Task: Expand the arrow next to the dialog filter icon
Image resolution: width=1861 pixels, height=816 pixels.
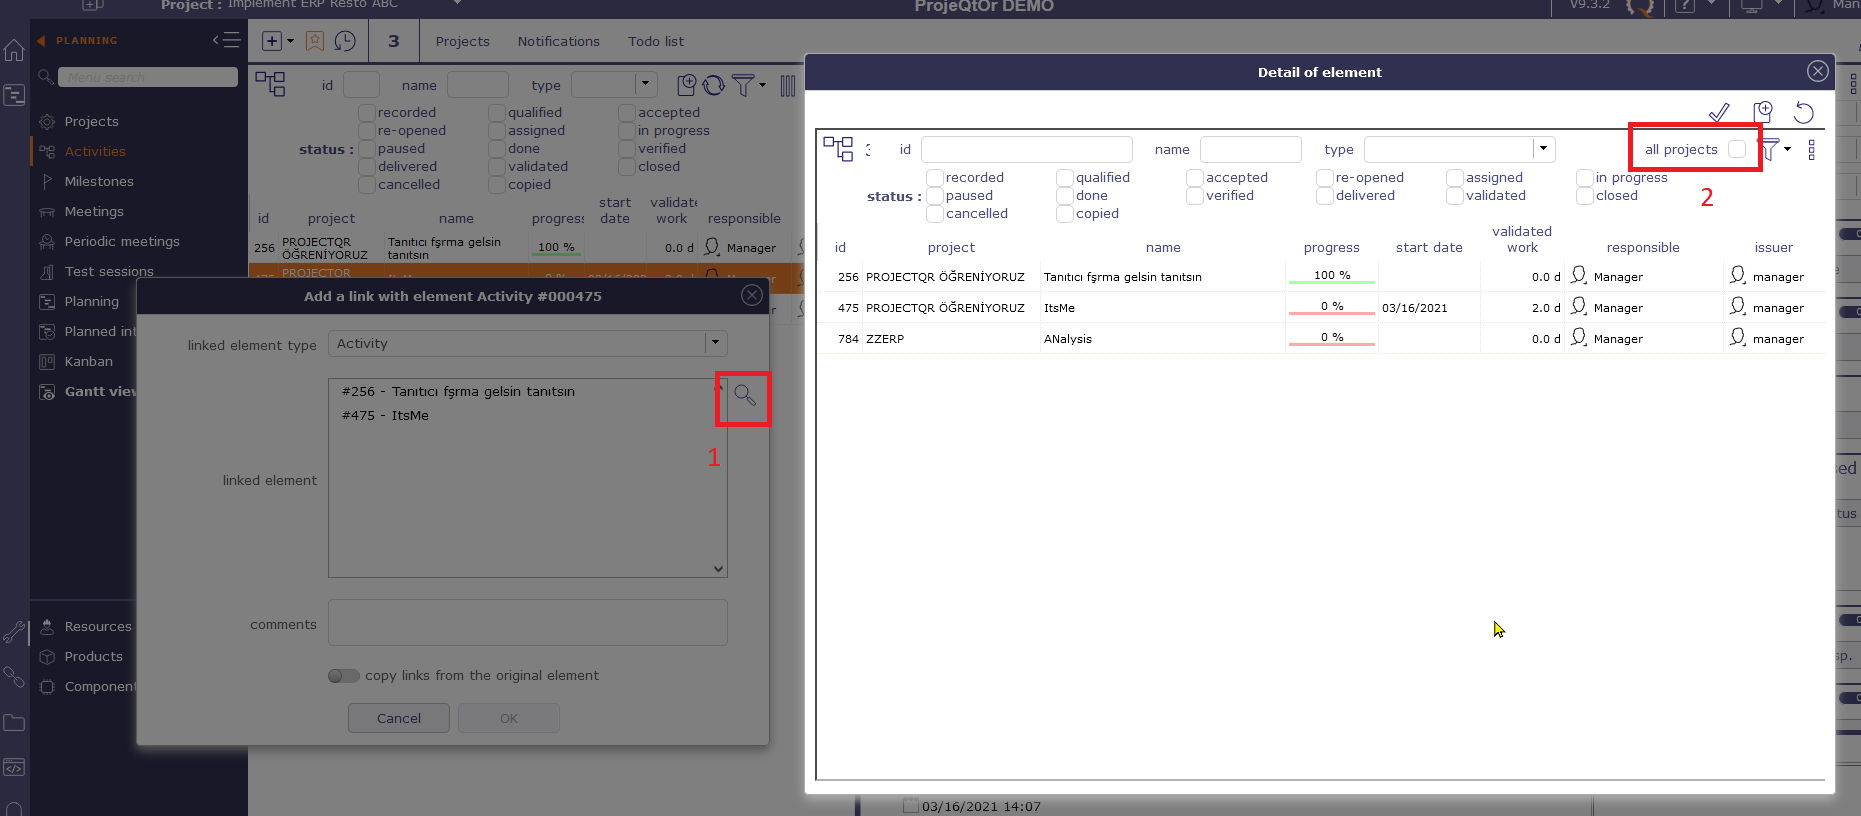Action: pos(1788,149)
